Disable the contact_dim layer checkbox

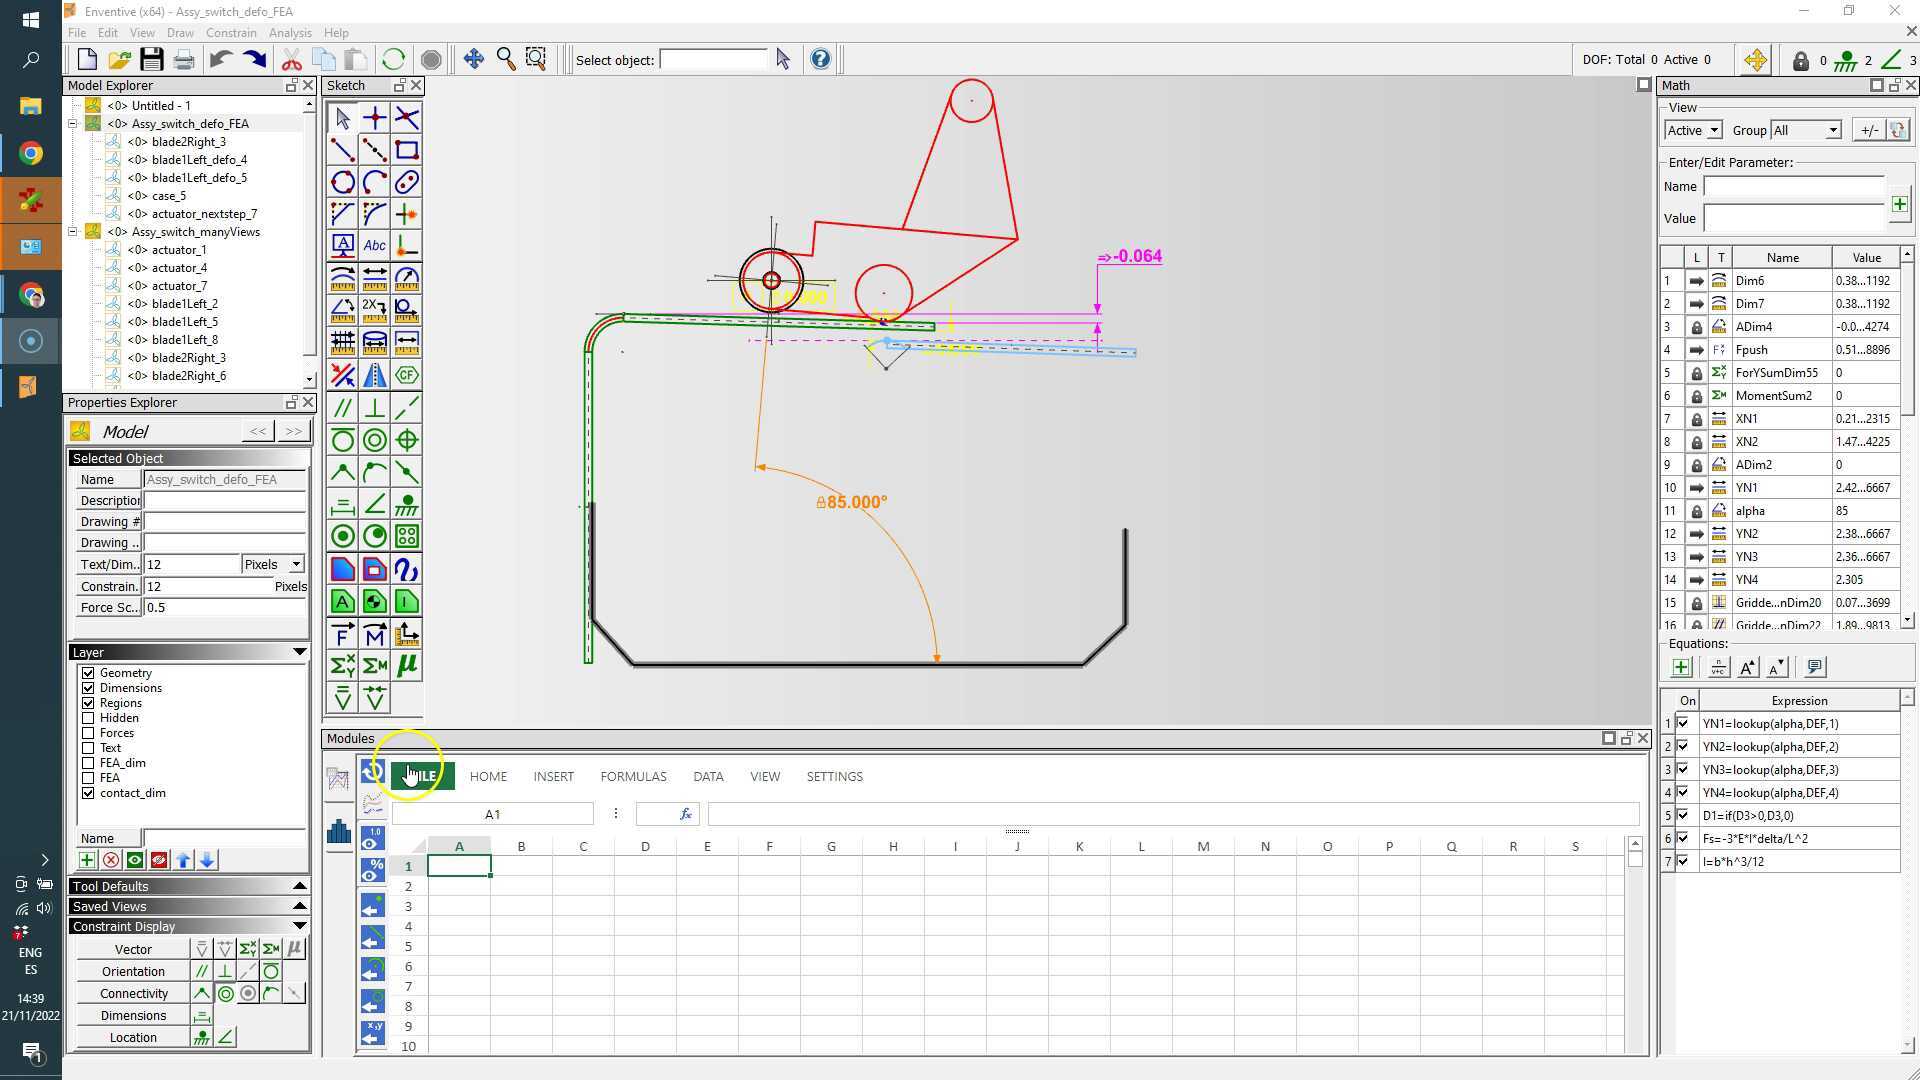88,793
